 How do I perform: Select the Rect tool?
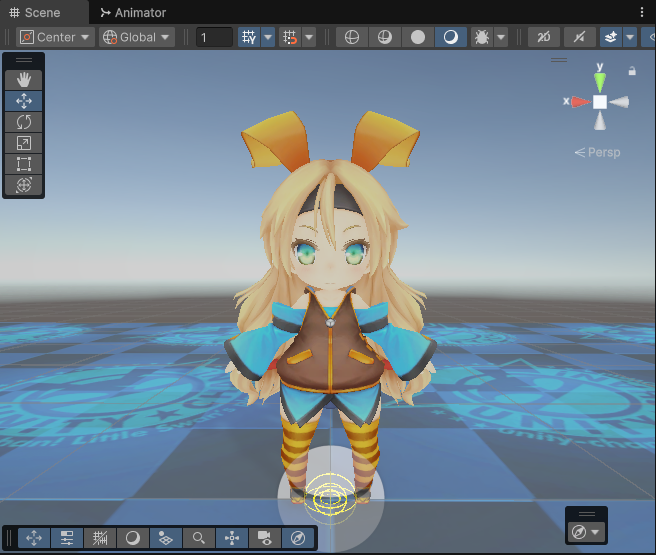(24, 164)
